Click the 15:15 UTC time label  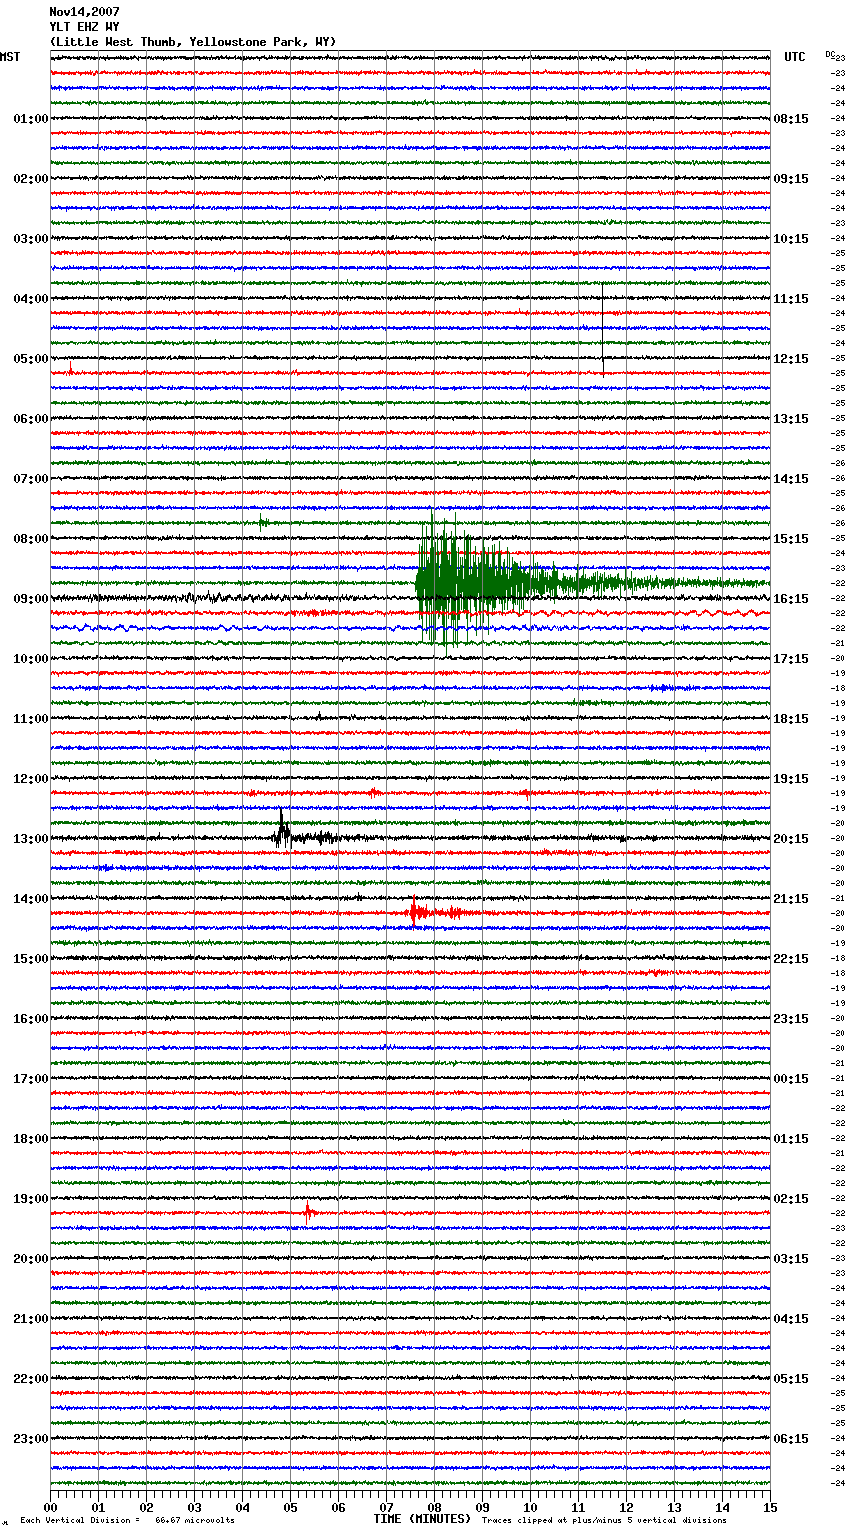click(791, 539)
